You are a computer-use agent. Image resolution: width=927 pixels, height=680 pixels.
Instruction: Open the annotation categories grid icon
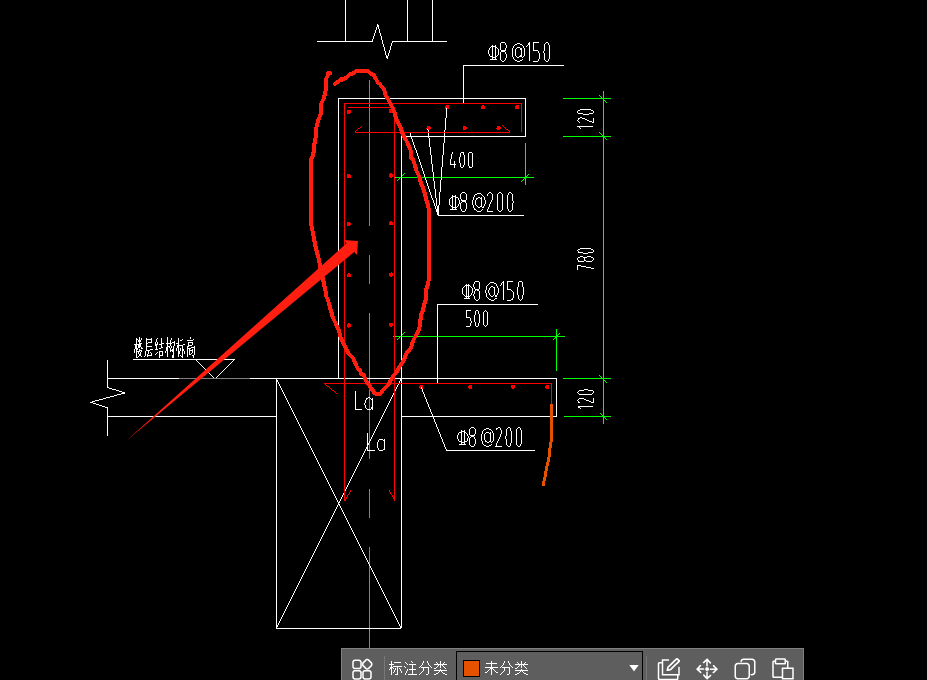pyautogui.click(x=362, y=669)
